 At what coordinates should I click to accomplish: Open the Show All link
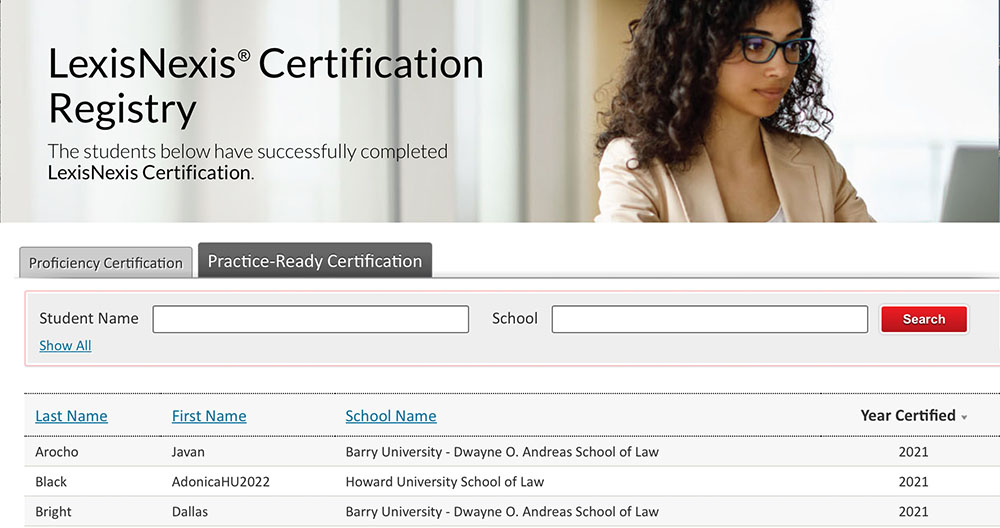[x=65, y=346]
